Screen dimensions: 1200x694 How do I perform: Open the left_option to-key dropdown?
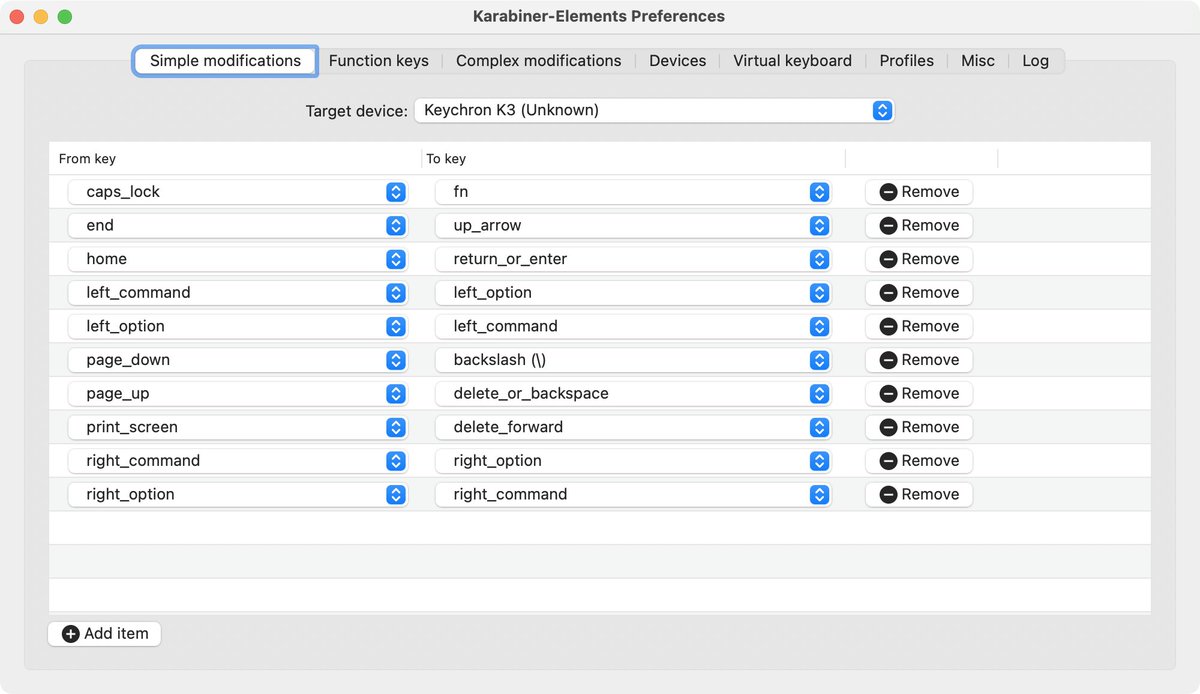[x=633, y=293]
